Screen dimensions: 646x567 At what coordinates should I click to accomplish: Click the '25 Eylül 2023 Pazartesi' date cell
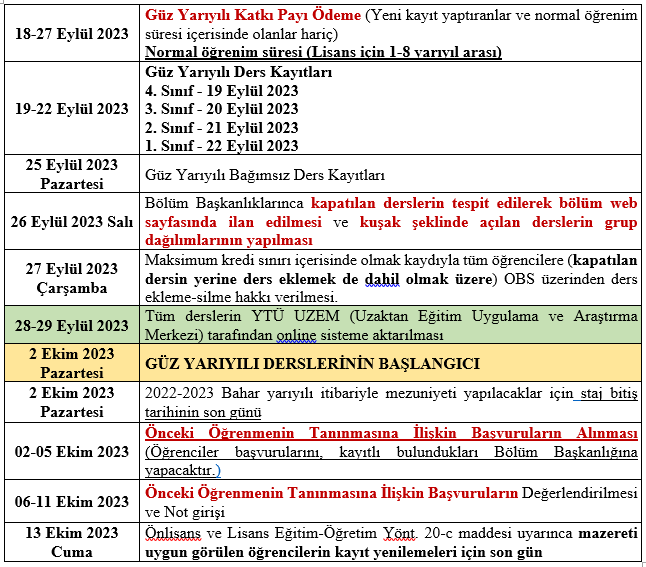(71, 174)
